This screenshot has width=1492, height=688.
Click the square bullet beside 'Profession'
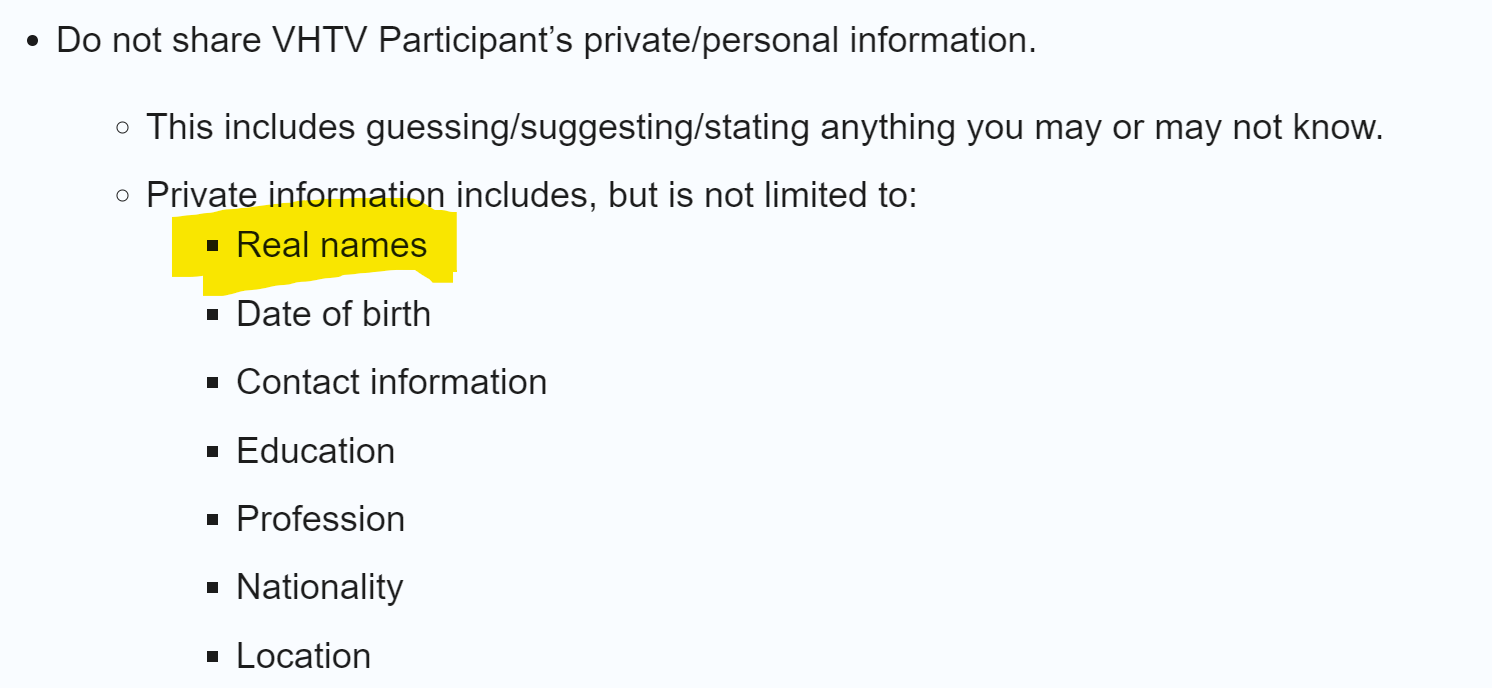pyautogui.click(x=212, y=520)
